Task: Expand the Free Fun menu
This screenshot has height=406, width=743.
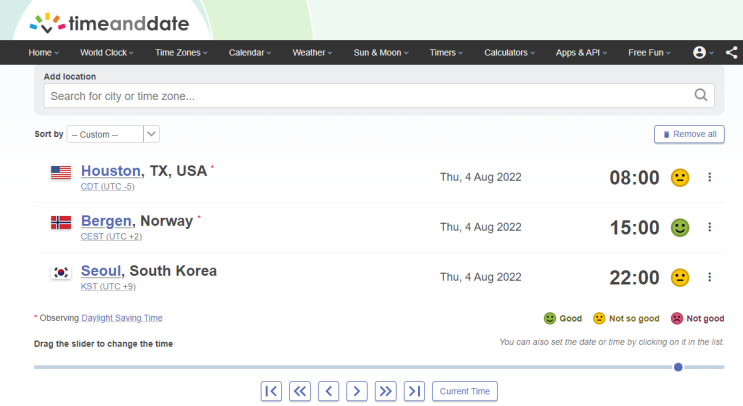Action: [649, 53]
